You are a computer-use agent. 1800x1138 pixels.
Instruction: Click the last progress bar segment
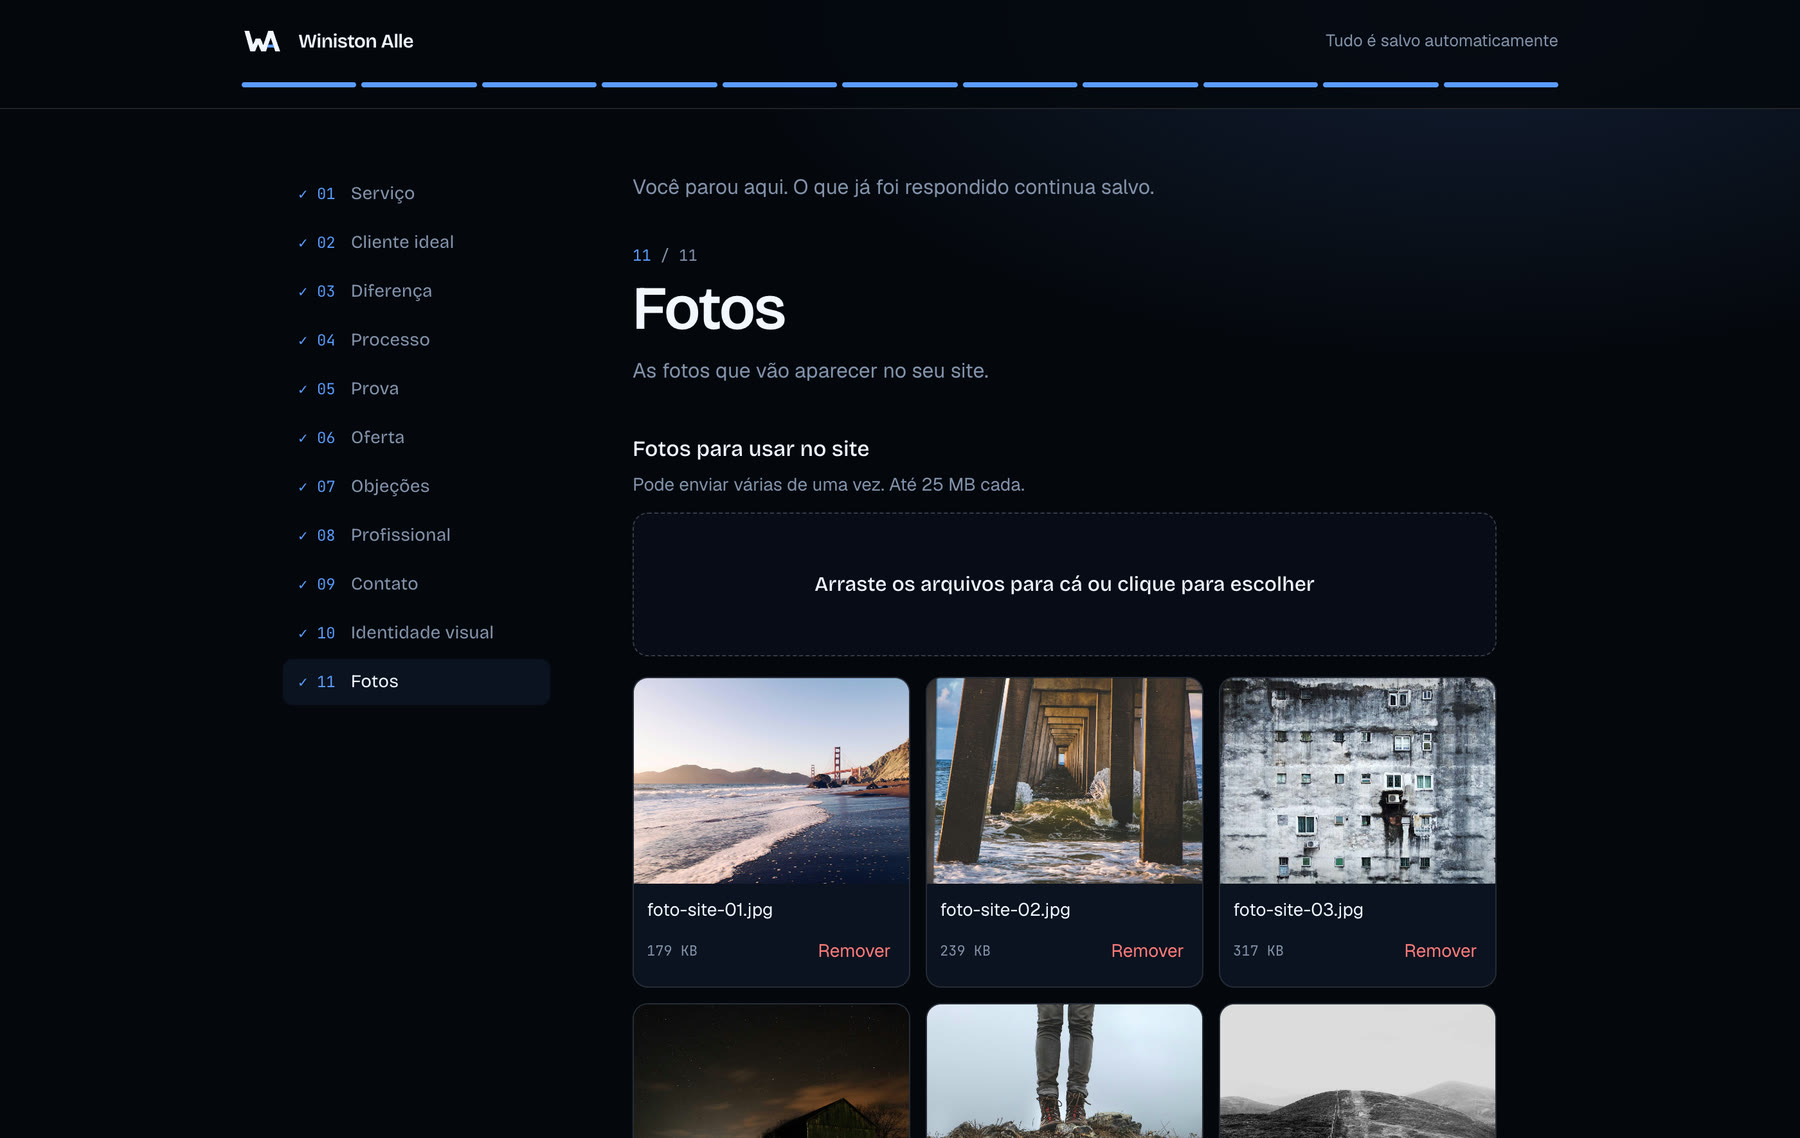(1500, 85)
